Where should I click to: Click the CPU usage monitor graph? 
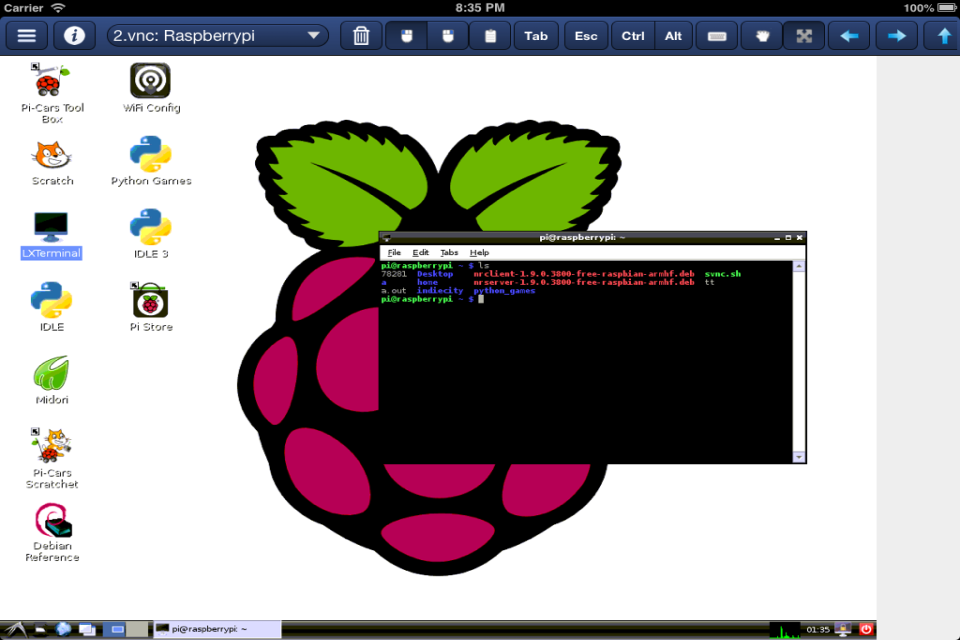(785, 629)
